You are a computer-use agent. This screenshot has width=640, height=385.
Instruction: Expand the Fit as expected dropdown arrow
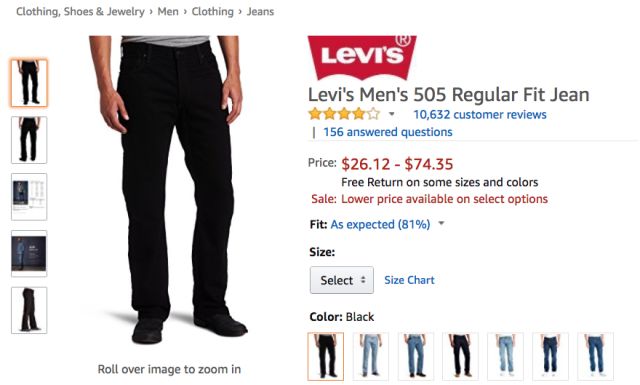click(x=441, y=224)
